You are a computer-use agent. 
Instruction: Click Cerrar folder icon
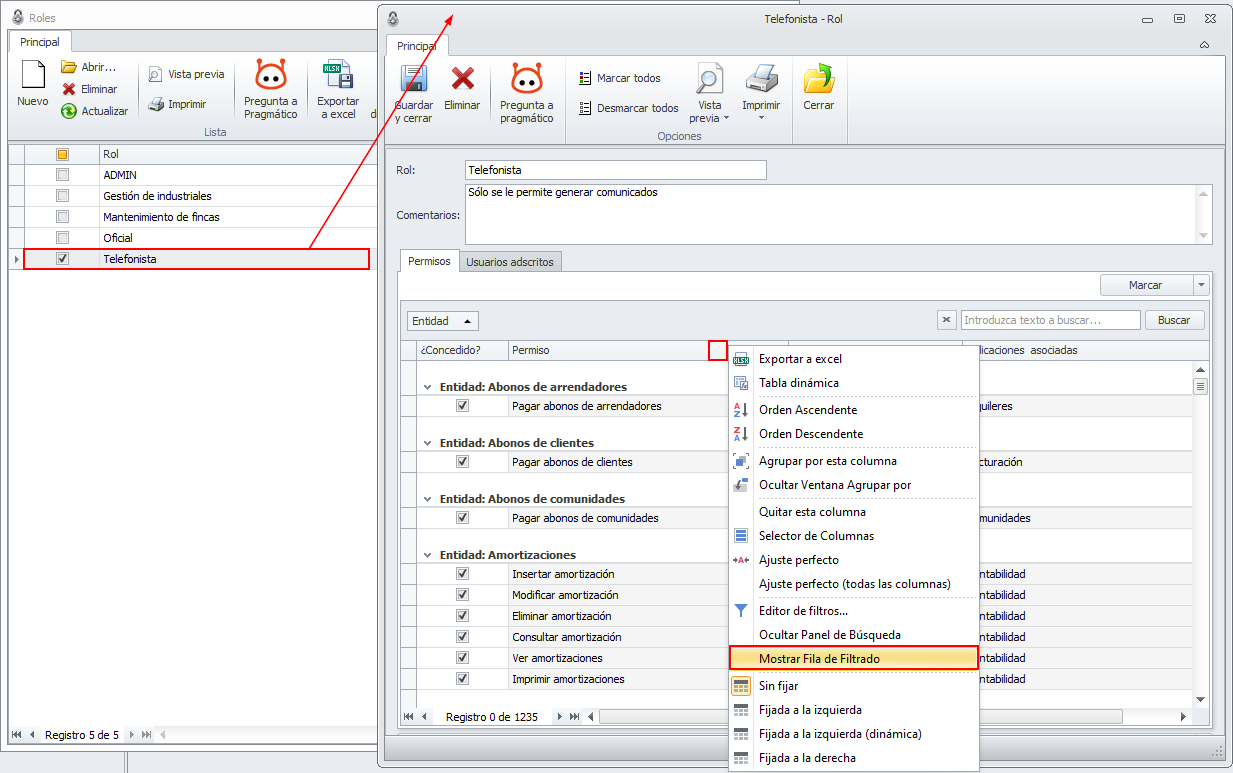819,79
